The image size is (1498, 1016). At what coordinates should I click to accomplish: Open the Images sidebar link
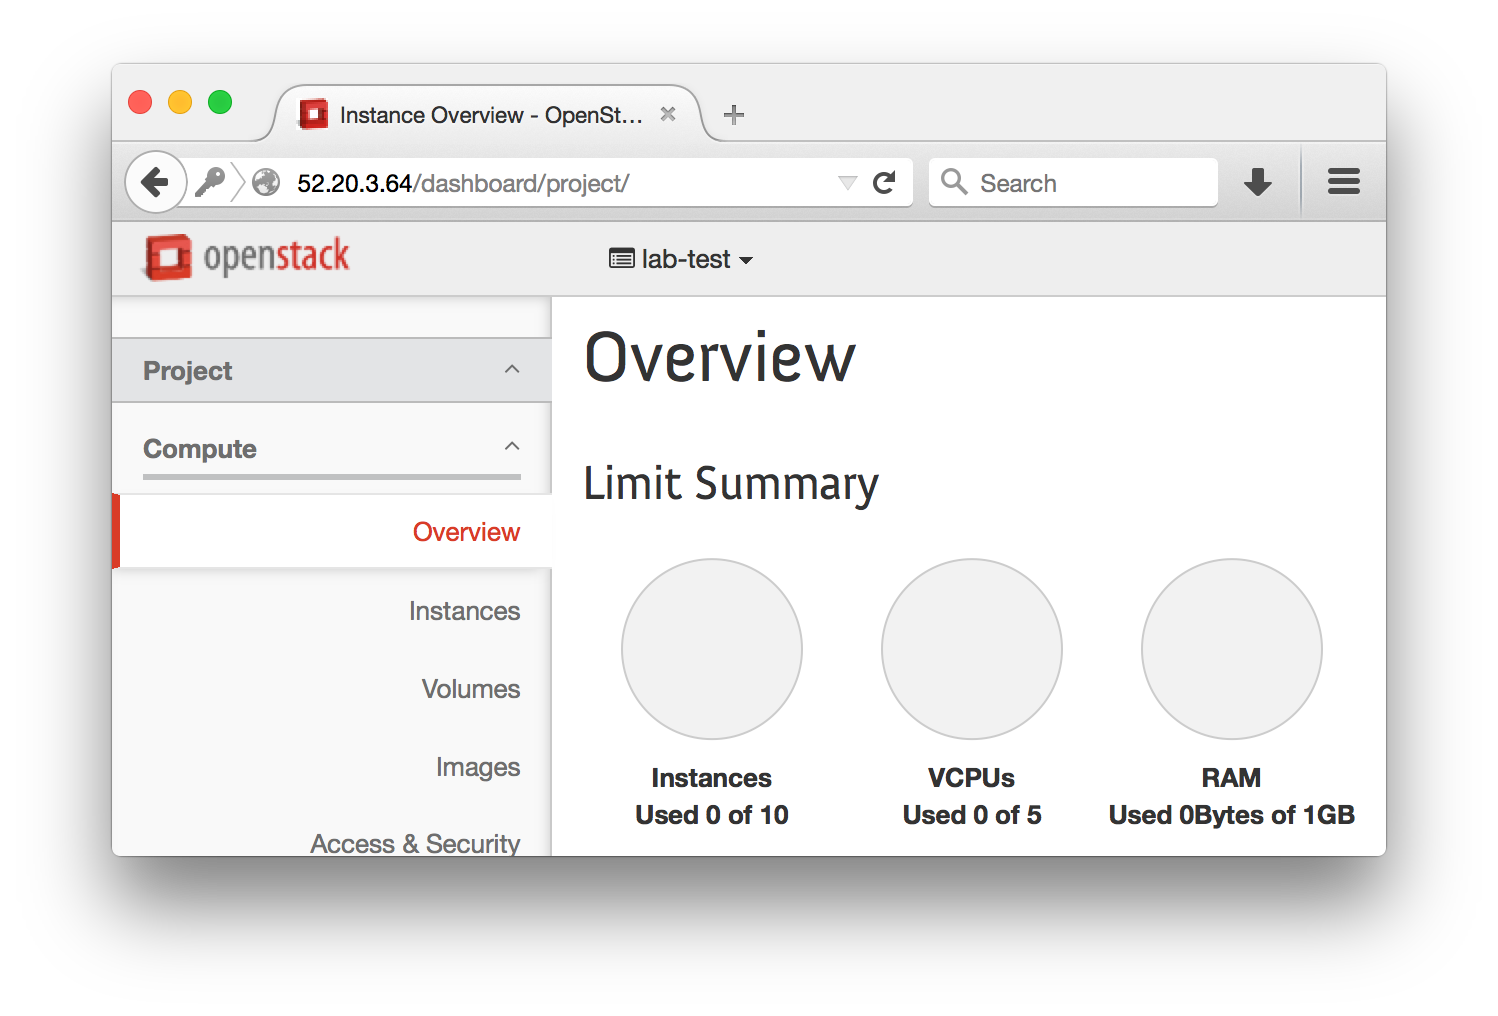(x=477, y=767)
